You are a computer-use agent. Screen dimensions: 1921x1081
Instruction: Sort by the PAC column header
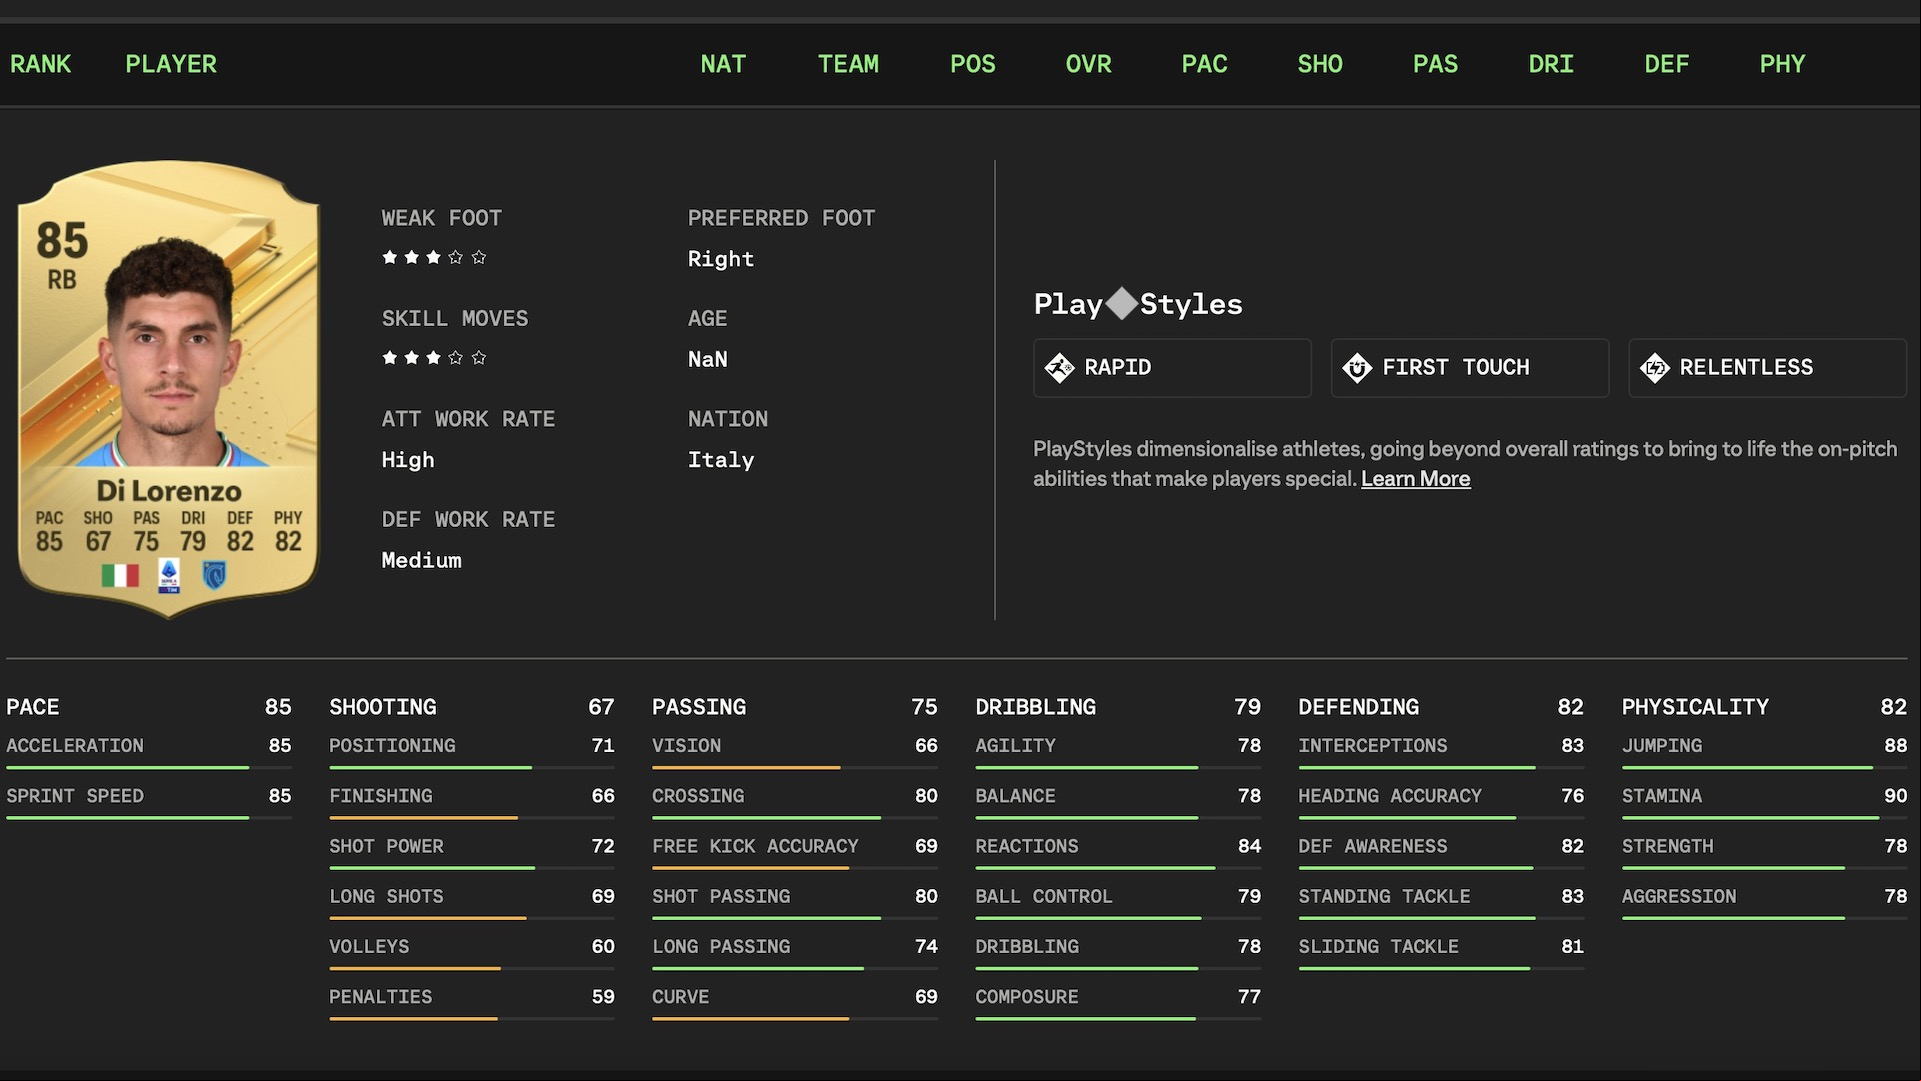tap(1204, 64)
